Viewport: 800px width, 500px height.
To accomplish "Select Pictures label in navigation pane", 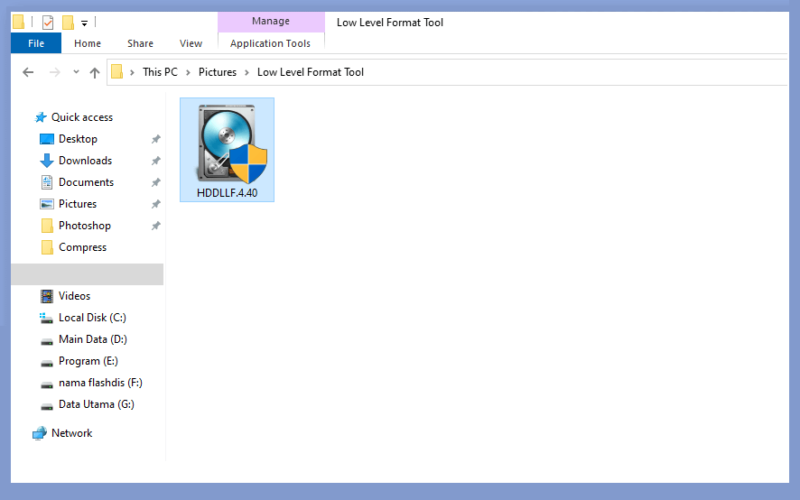I will point(78,204).
